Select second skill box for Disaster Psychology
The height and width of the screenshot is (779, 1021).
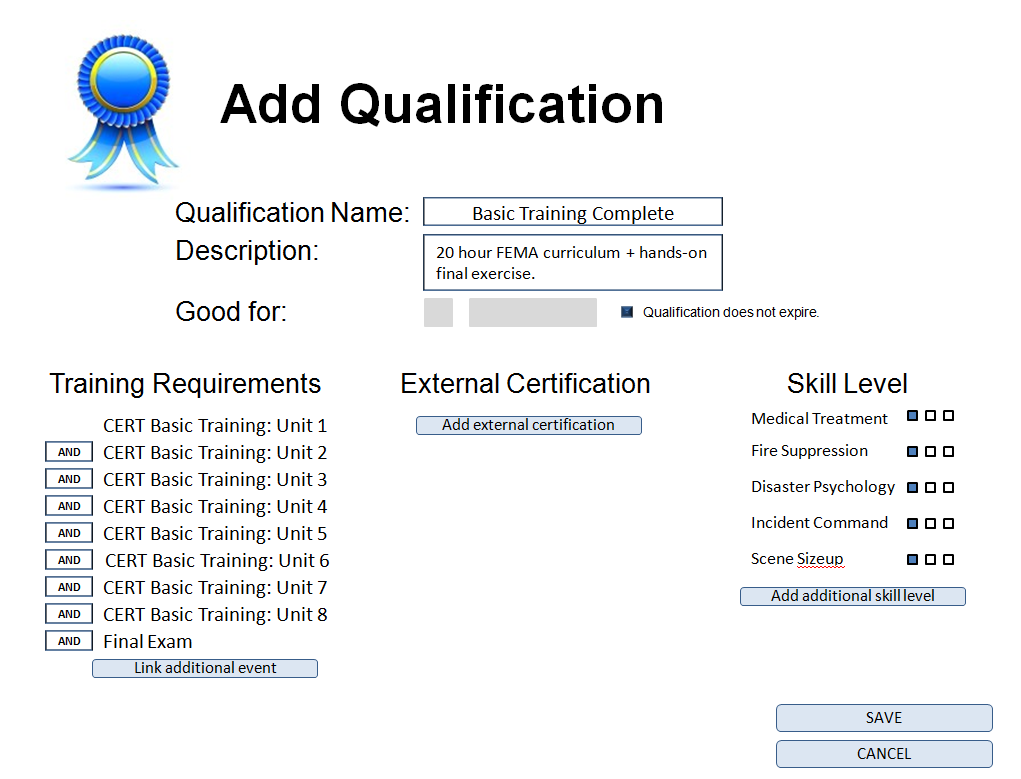[930, 487]
